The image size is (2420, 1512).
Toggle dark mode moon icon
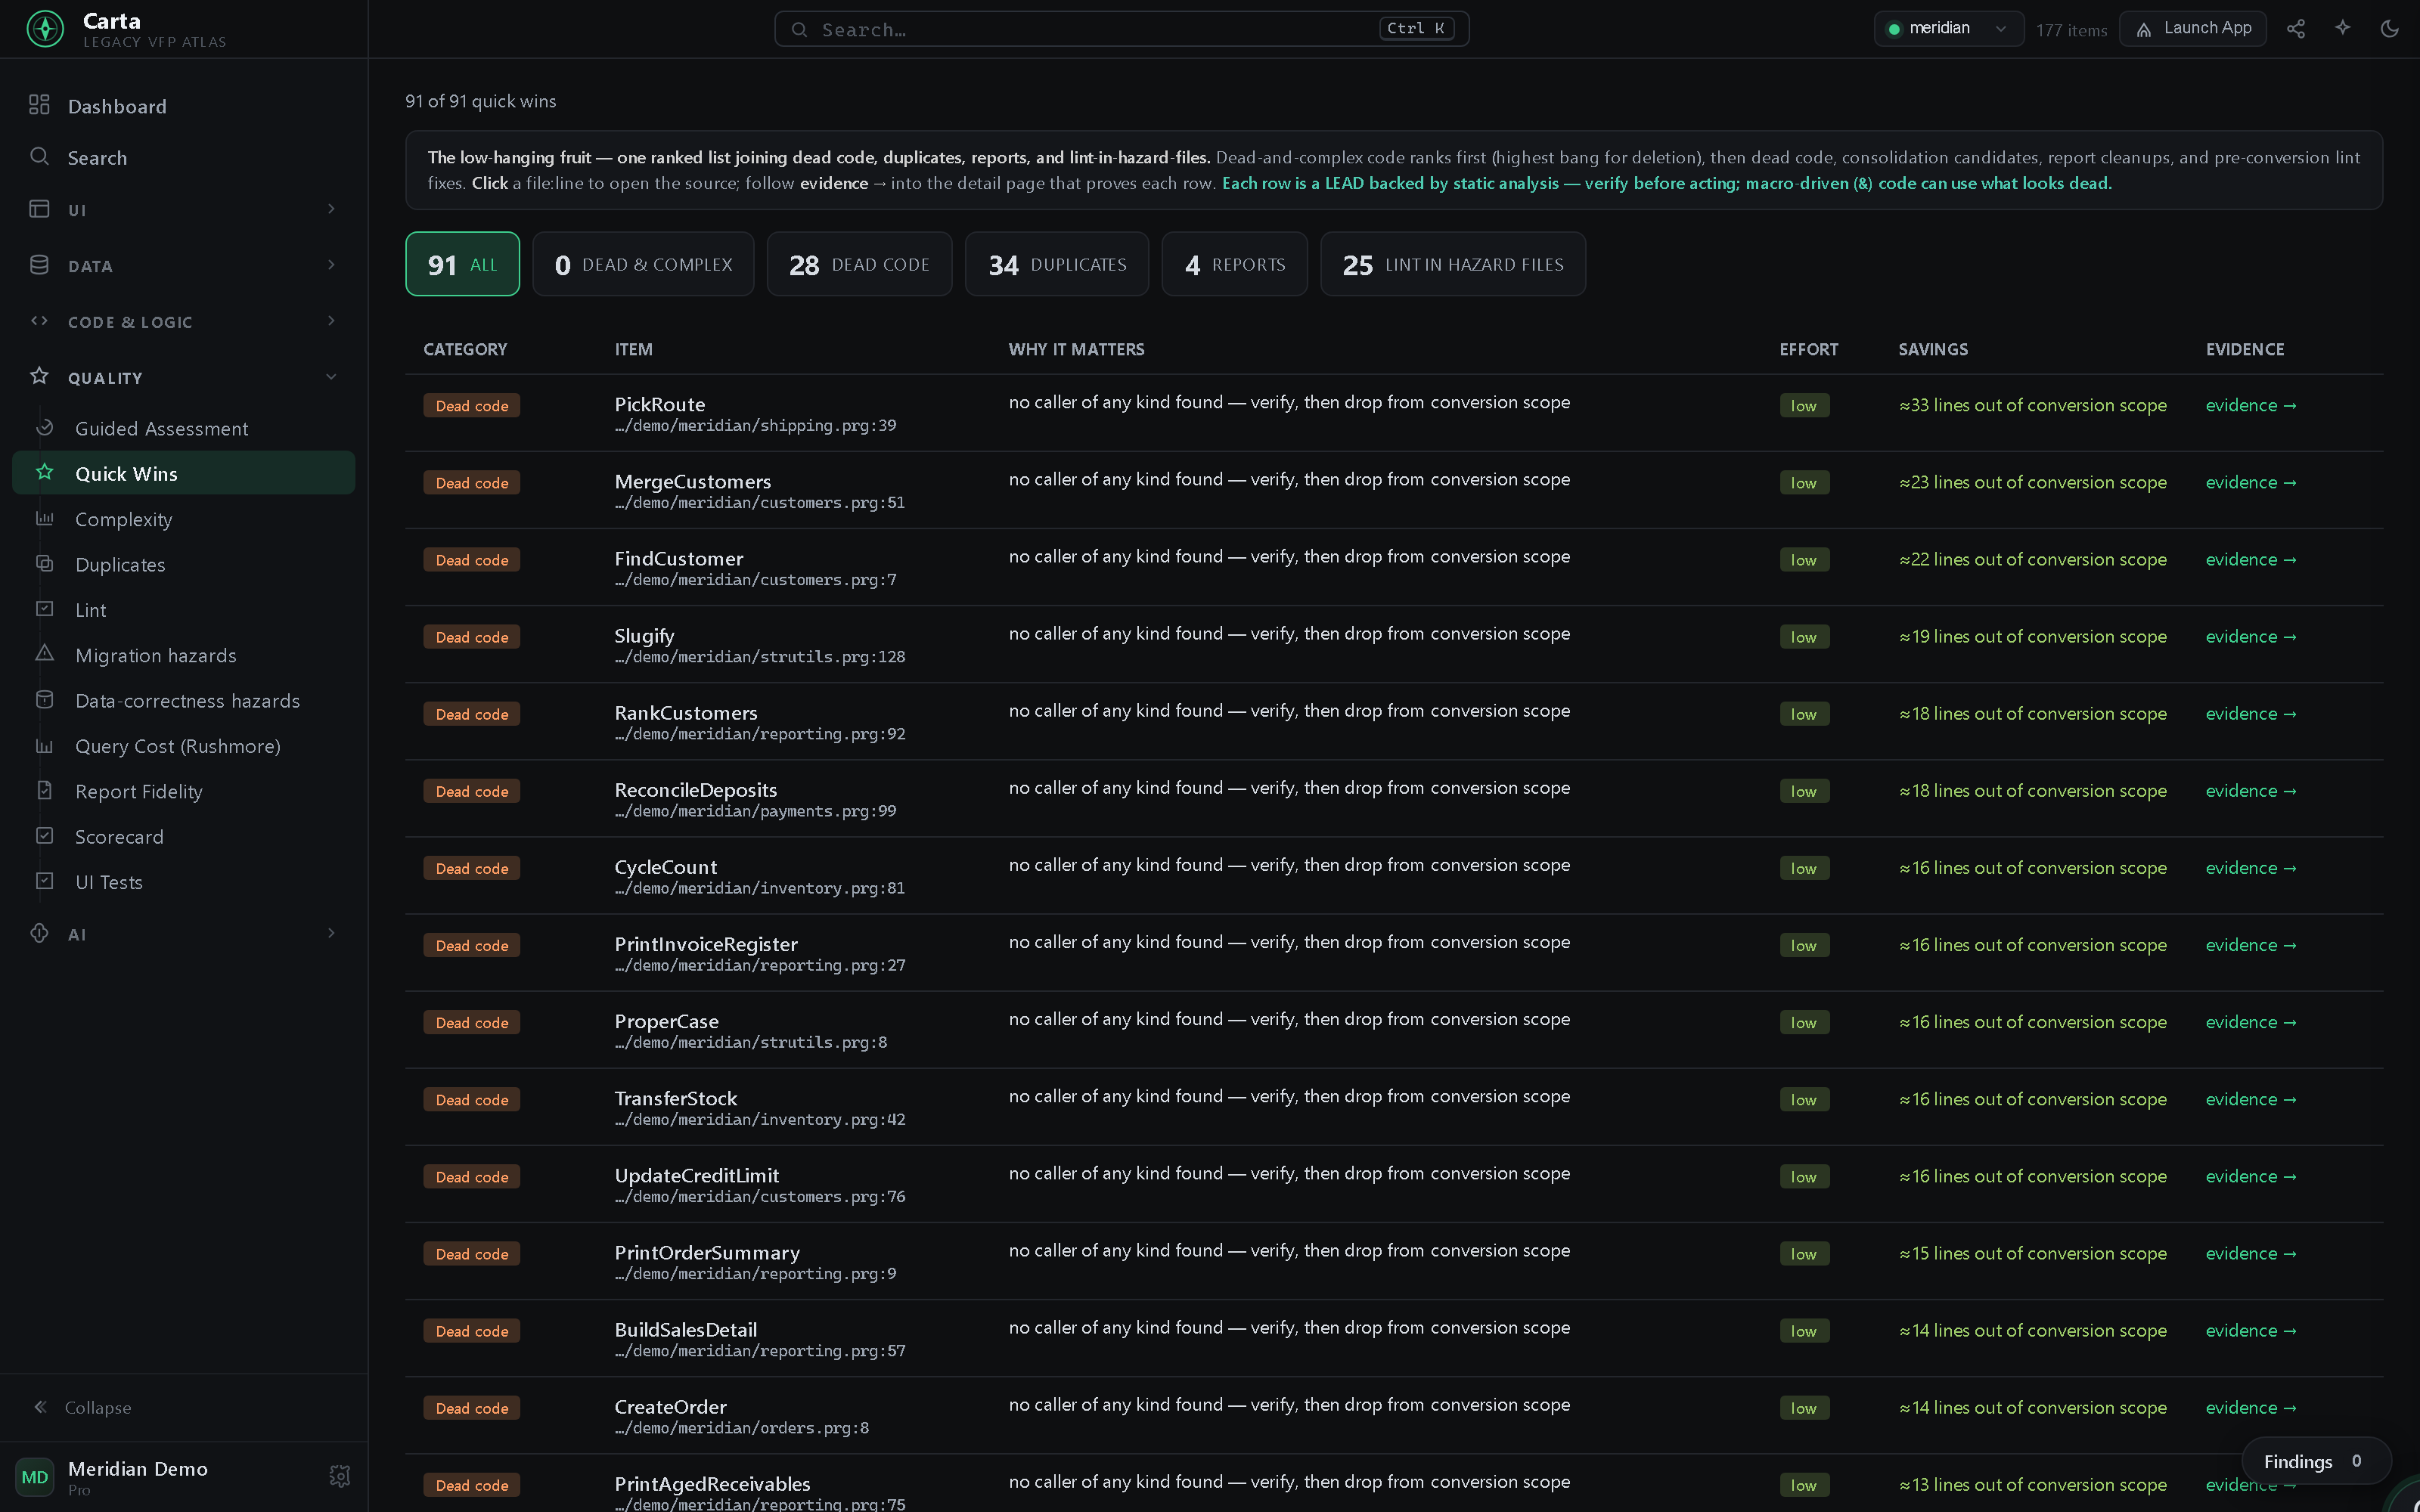click(x=2389, y=29)
